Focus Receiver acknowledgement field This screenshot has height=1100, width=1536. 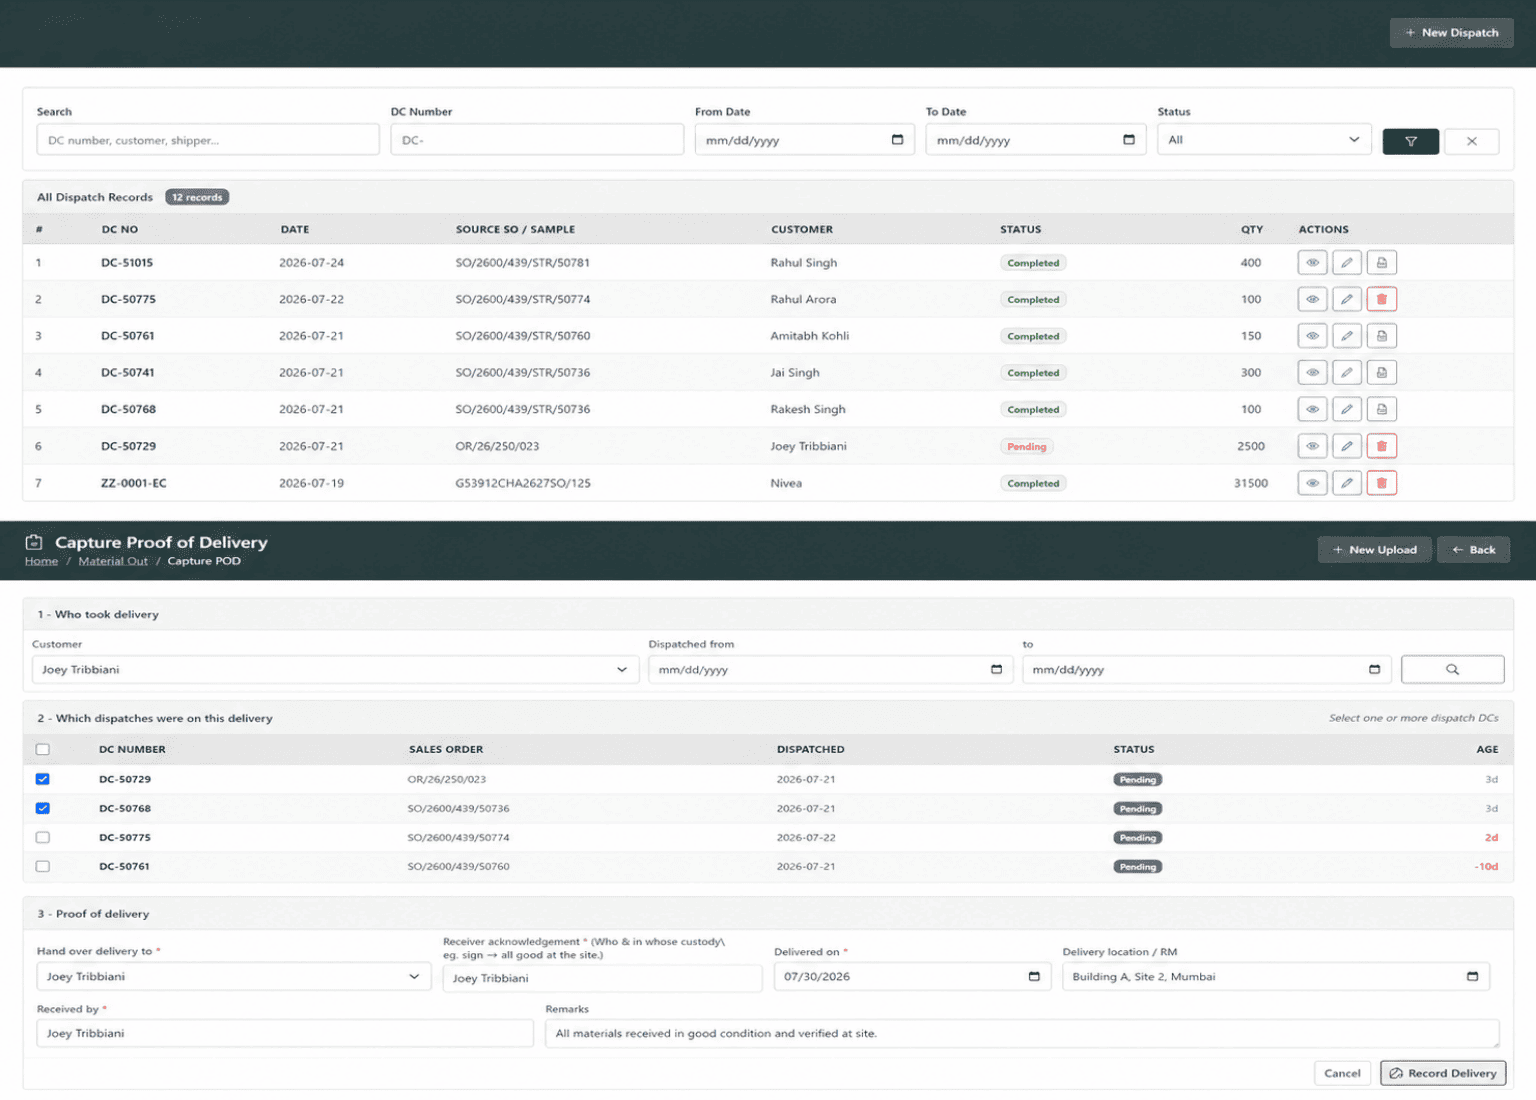click(x=602, y=978)
